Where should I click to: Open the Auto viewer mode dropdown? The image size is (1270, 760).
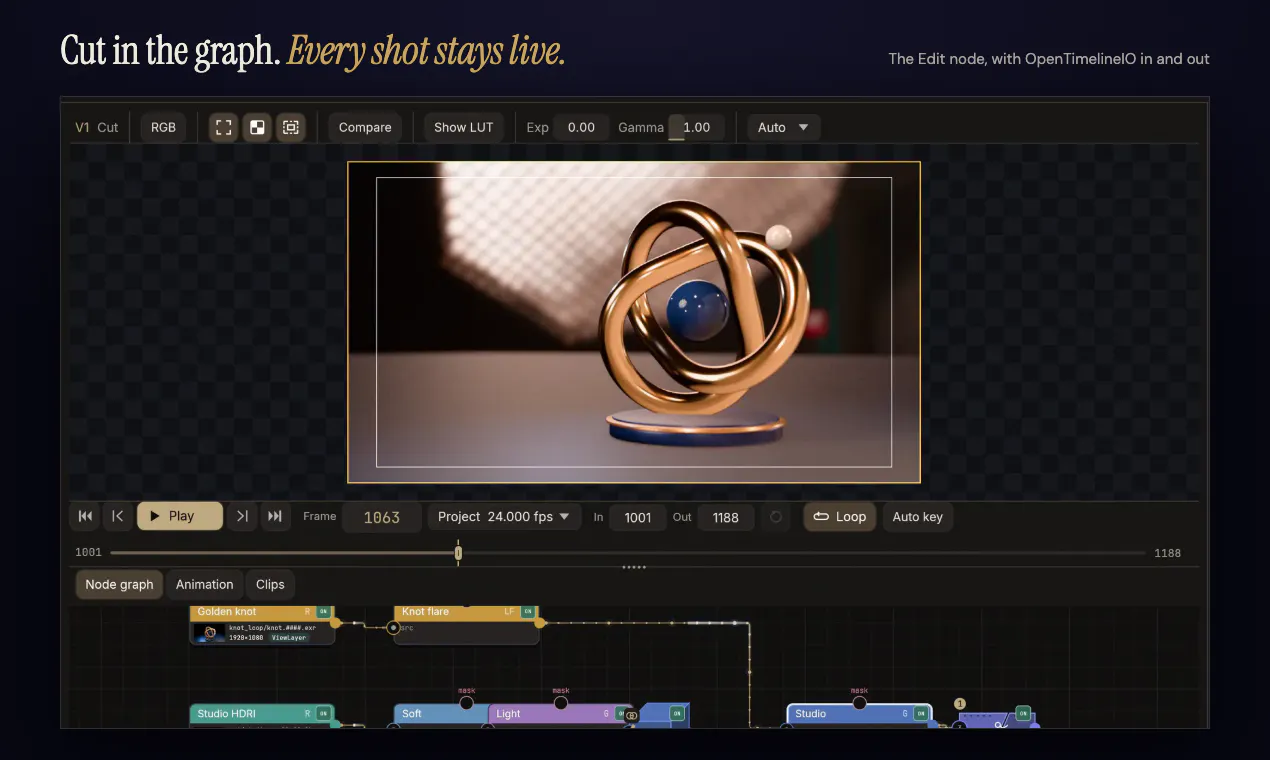(785, 127)
